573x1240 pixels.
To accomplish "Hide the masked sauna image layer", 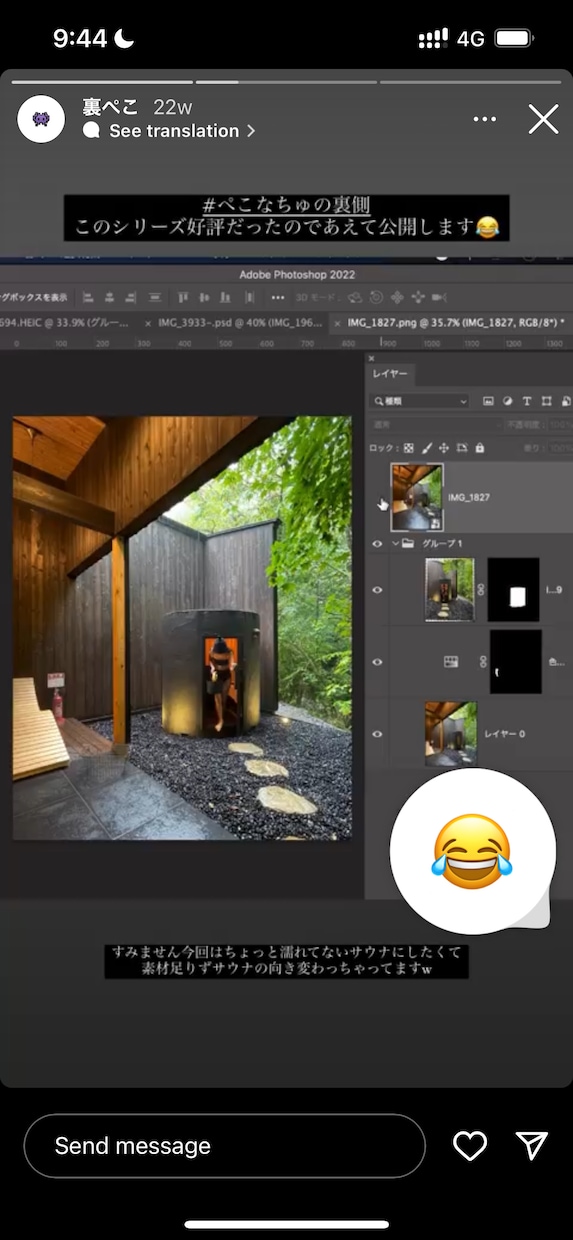I will (x=378, y=590).
